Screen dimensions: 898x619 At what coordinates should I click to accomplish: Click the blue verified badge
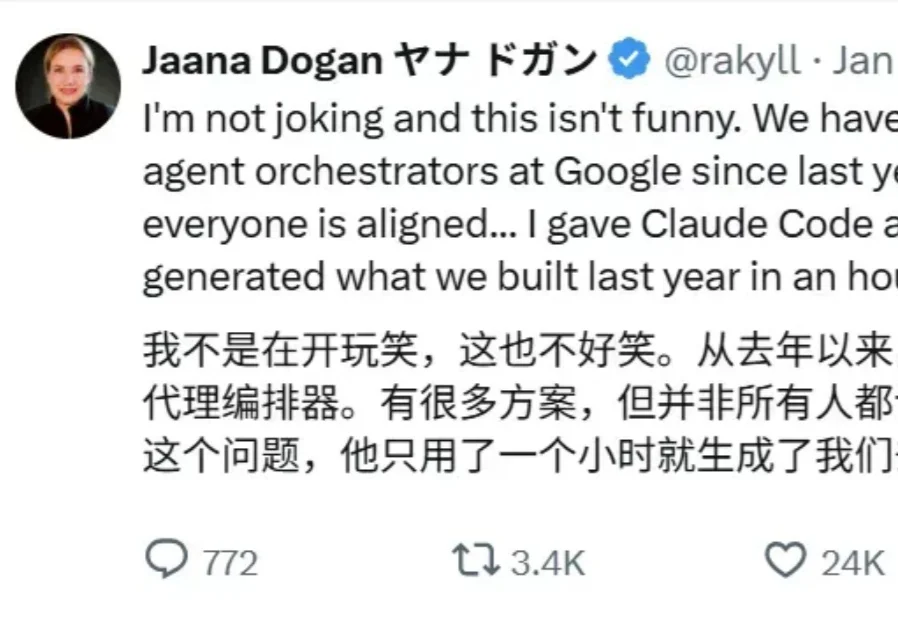[x=630, y=62]
